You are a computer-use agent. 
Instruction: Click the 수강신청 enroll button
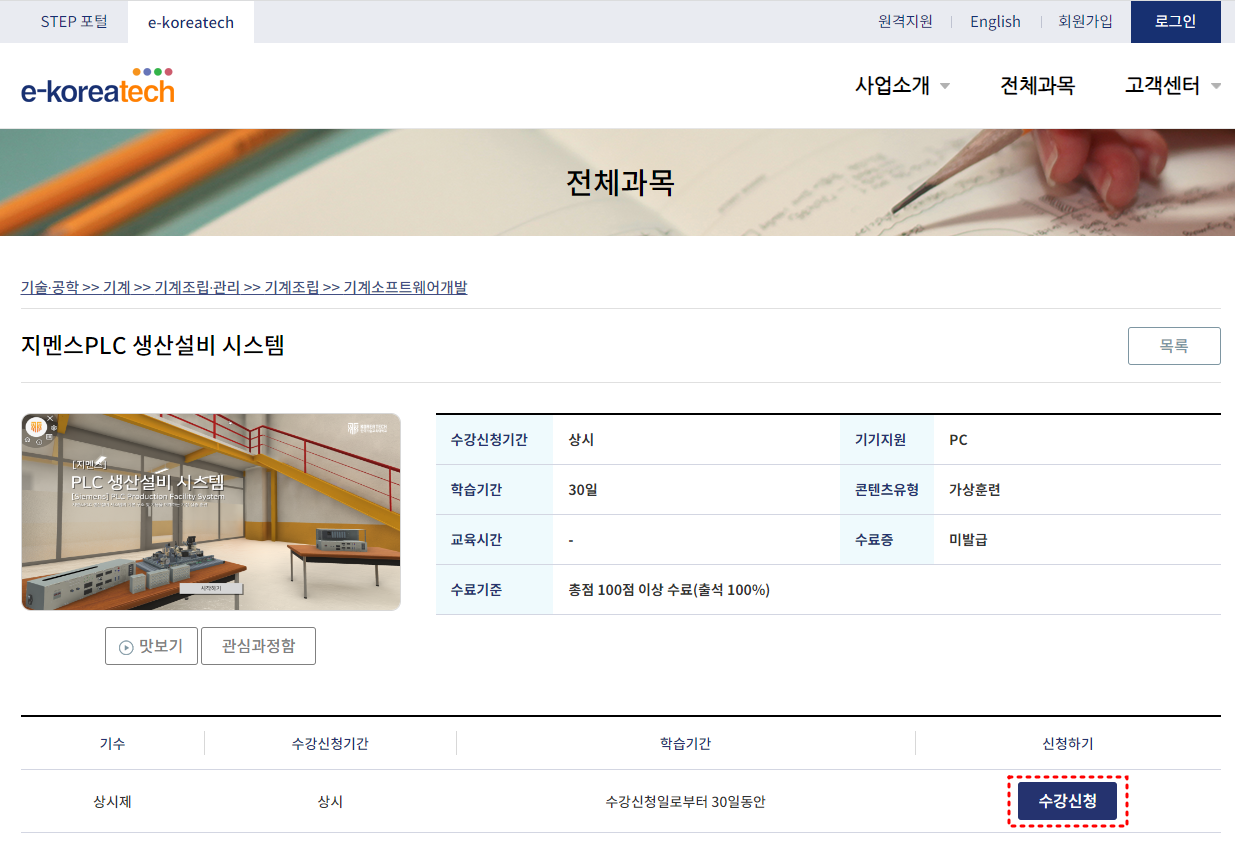pos(1067,801)
